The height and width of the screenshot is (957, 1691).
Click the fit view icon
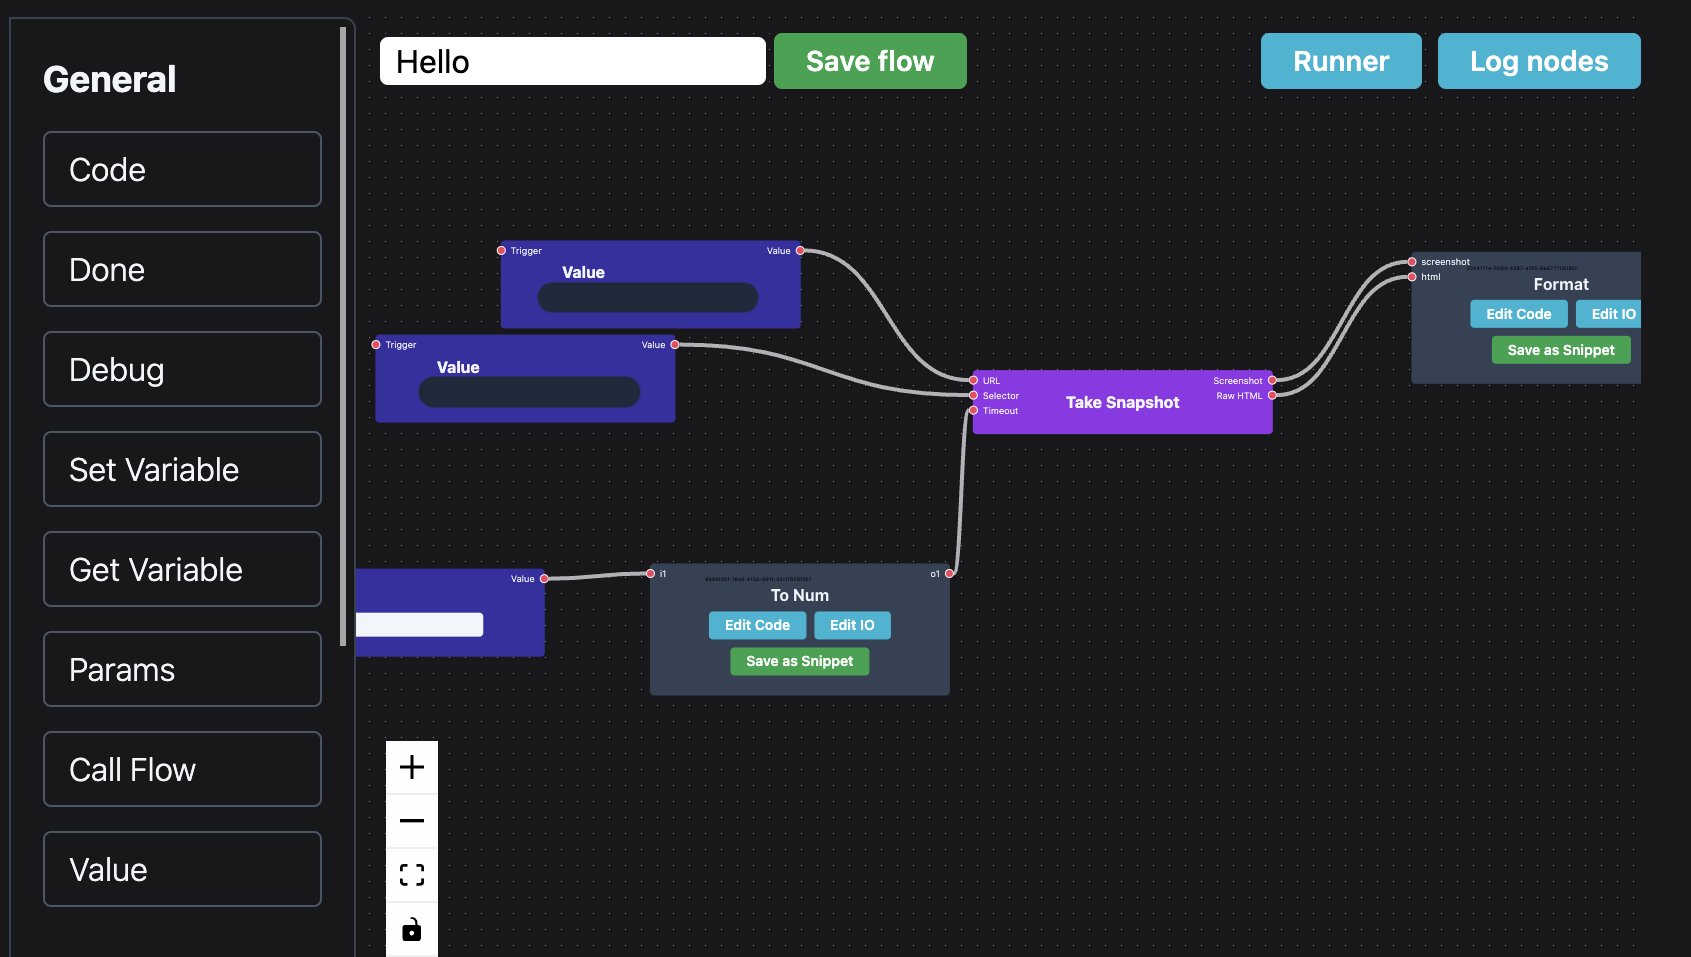point(412,875)
